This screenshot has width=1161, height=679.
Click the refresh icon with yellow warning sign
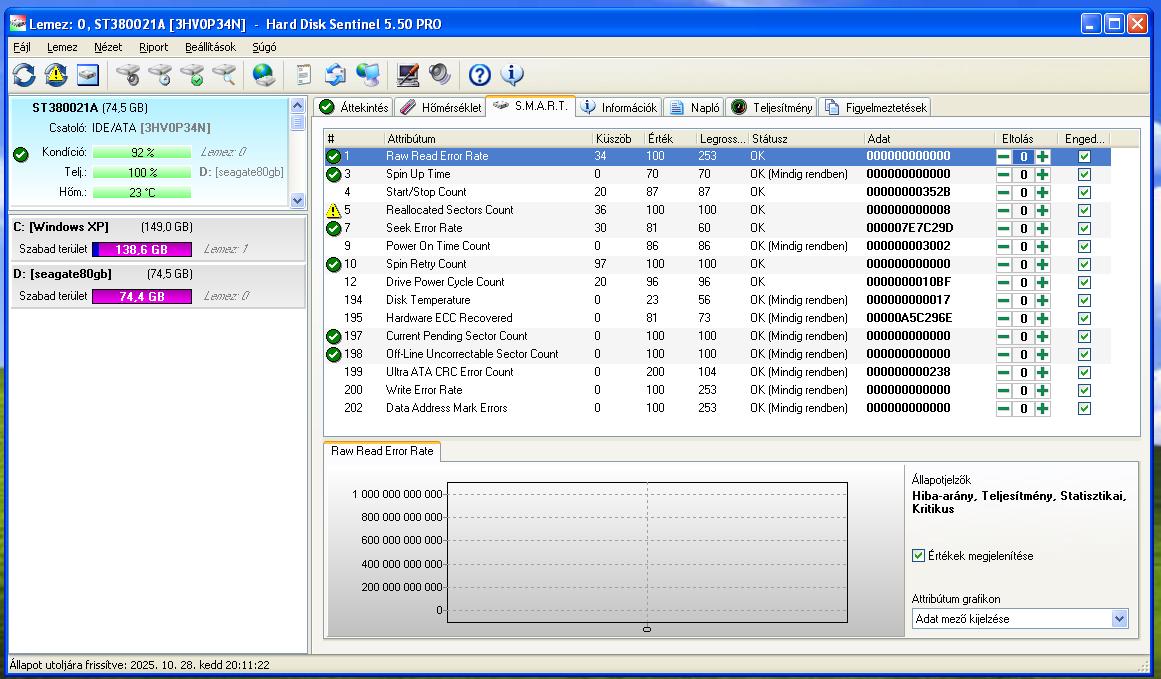click(x=56, y=75)
